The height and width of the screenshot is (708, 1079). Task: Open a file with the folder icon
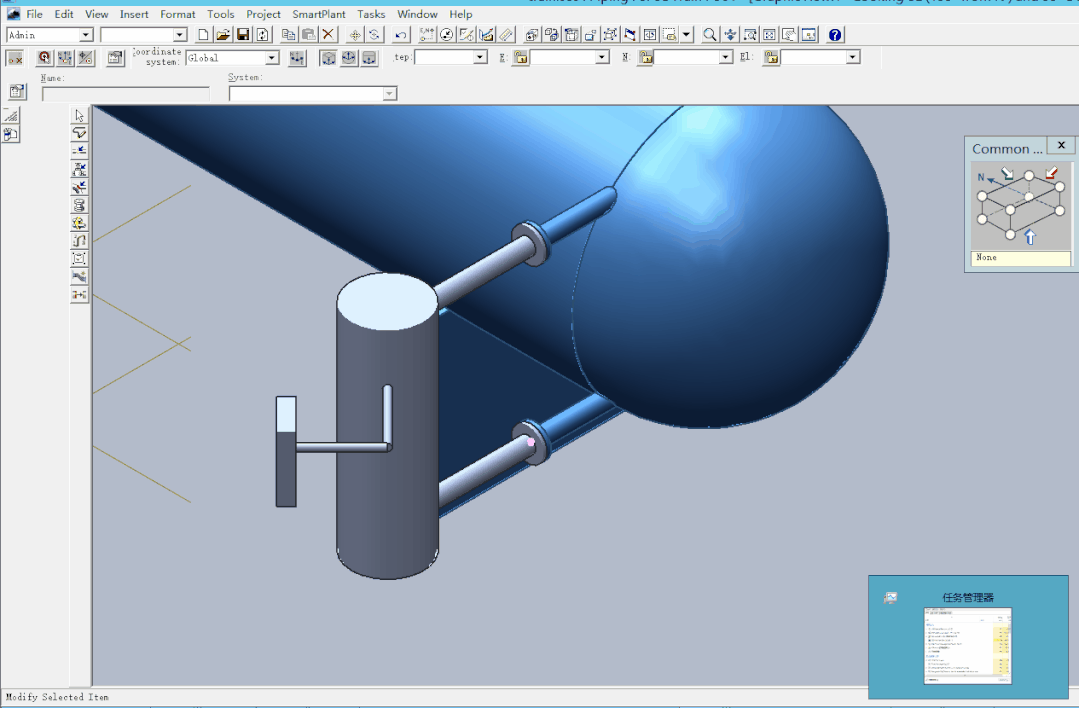point(223,34)
